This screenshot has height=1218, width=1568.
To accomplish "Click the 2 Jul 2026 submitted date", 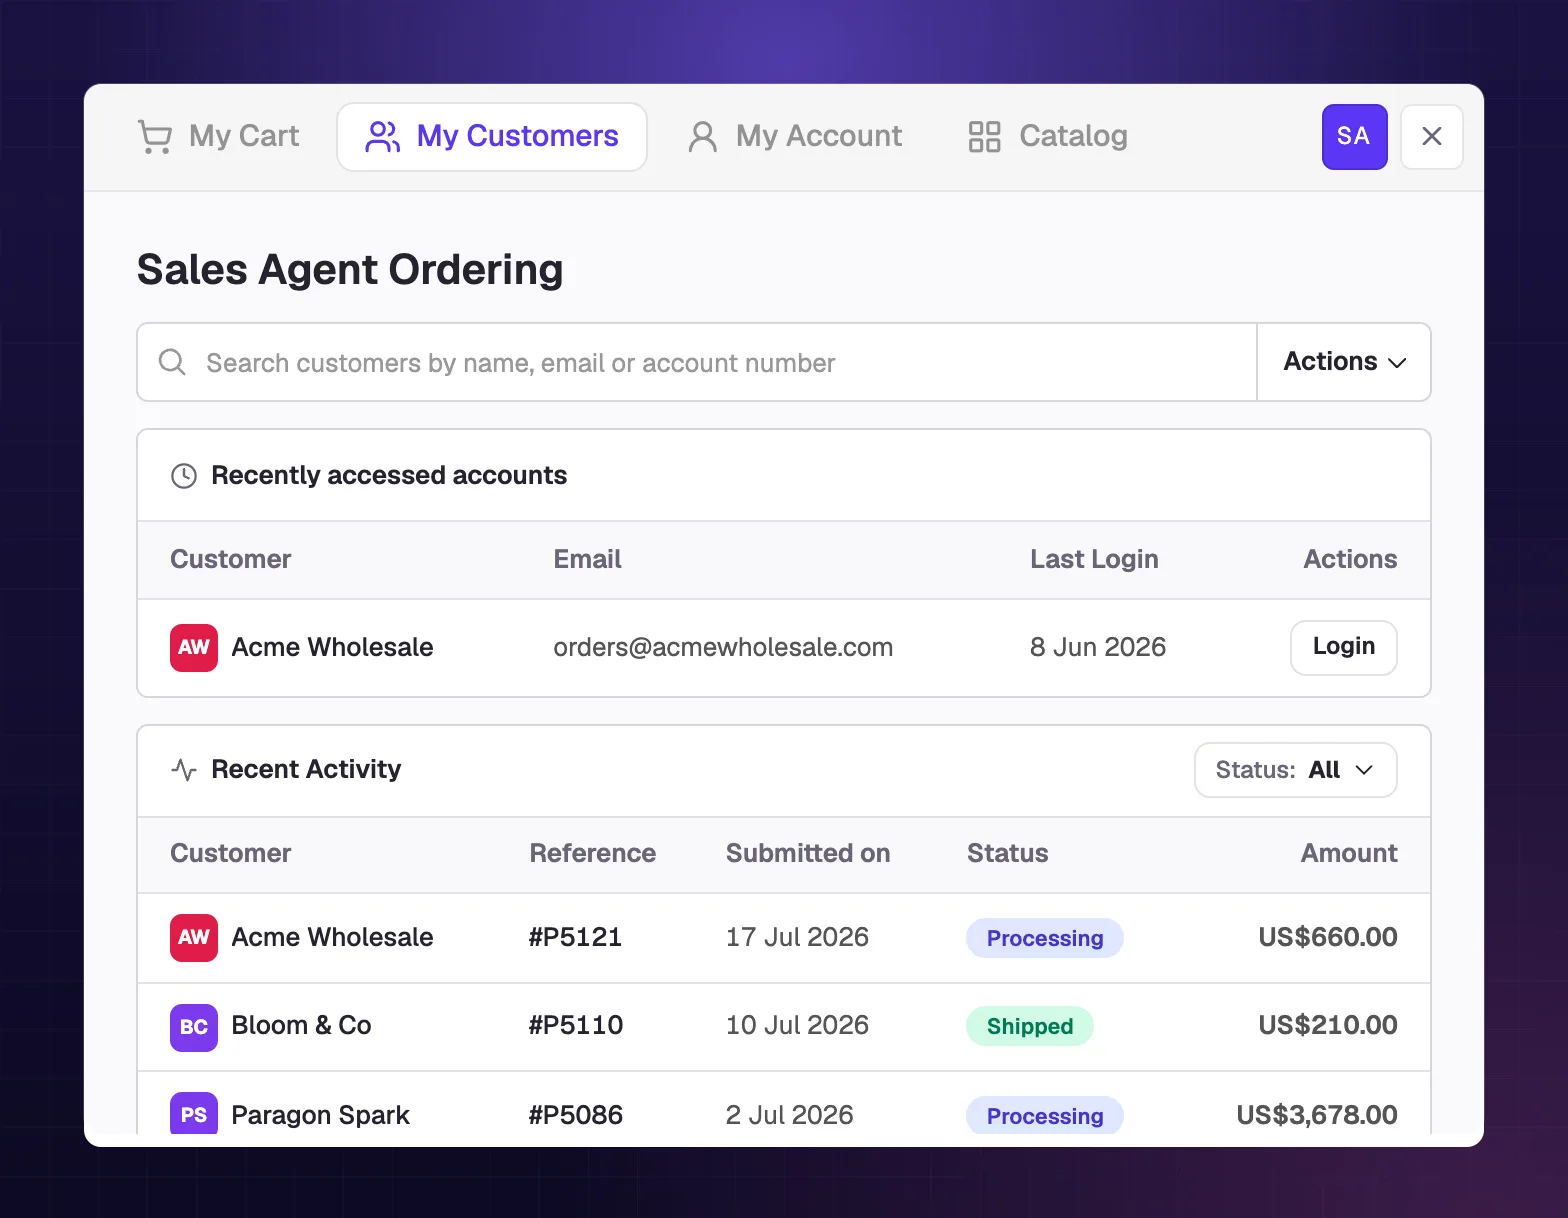I will (790, 1115).
